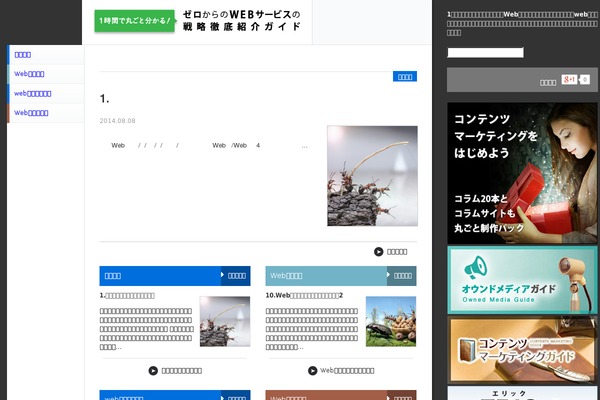Image resolution: width=600 pixels, height=400 pixels.
Task: Click the arrow button on the blue section header
Action: click(x=235, y=276)
